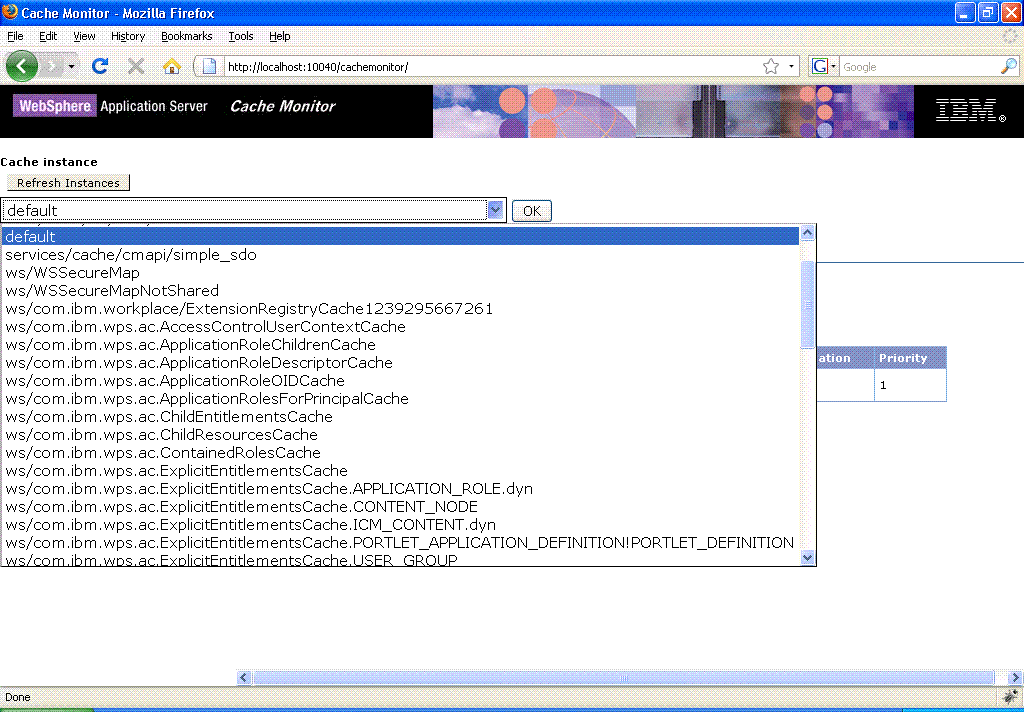The width and height of the screenshot is (1024, 712).
Task: Open the Home page icon
Action: (x=172, y=66)
